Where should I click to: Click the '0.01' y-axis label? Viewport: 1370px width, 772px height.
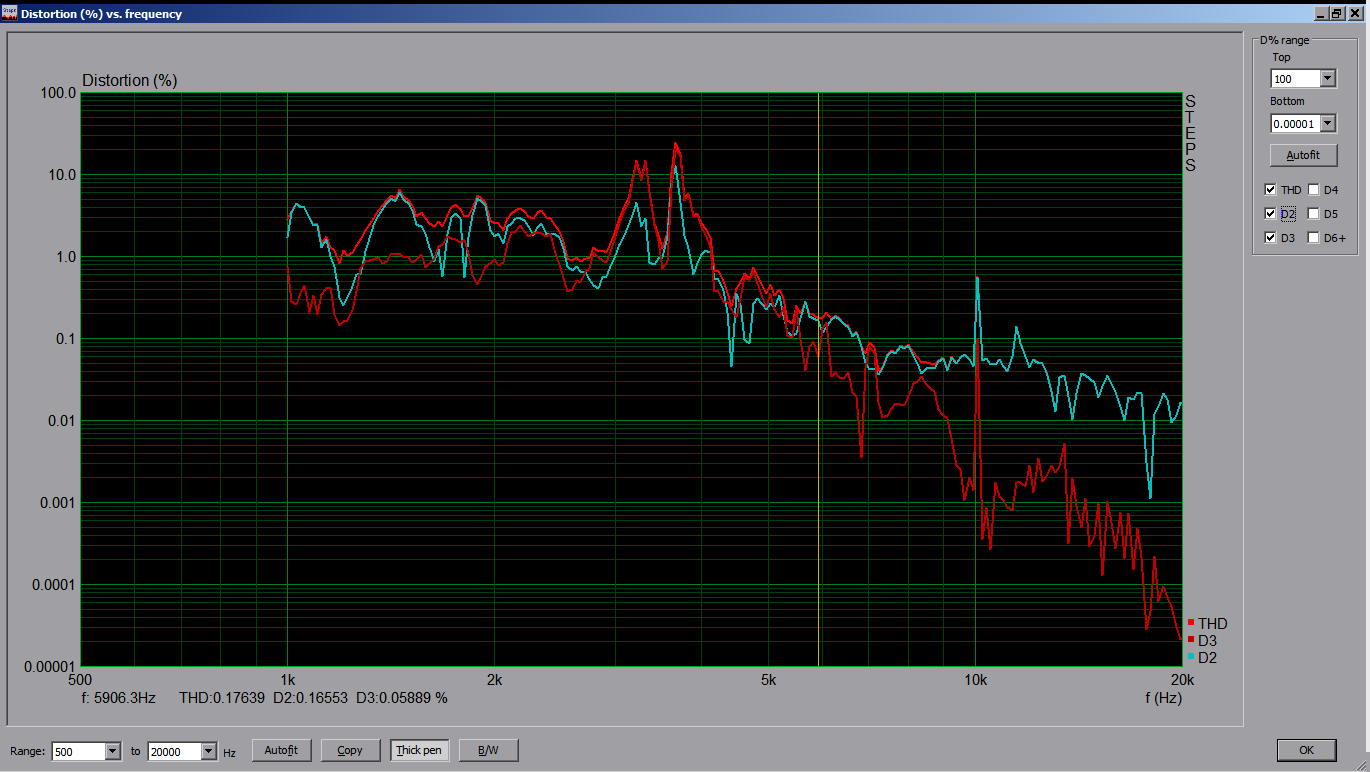coord(63,421)
